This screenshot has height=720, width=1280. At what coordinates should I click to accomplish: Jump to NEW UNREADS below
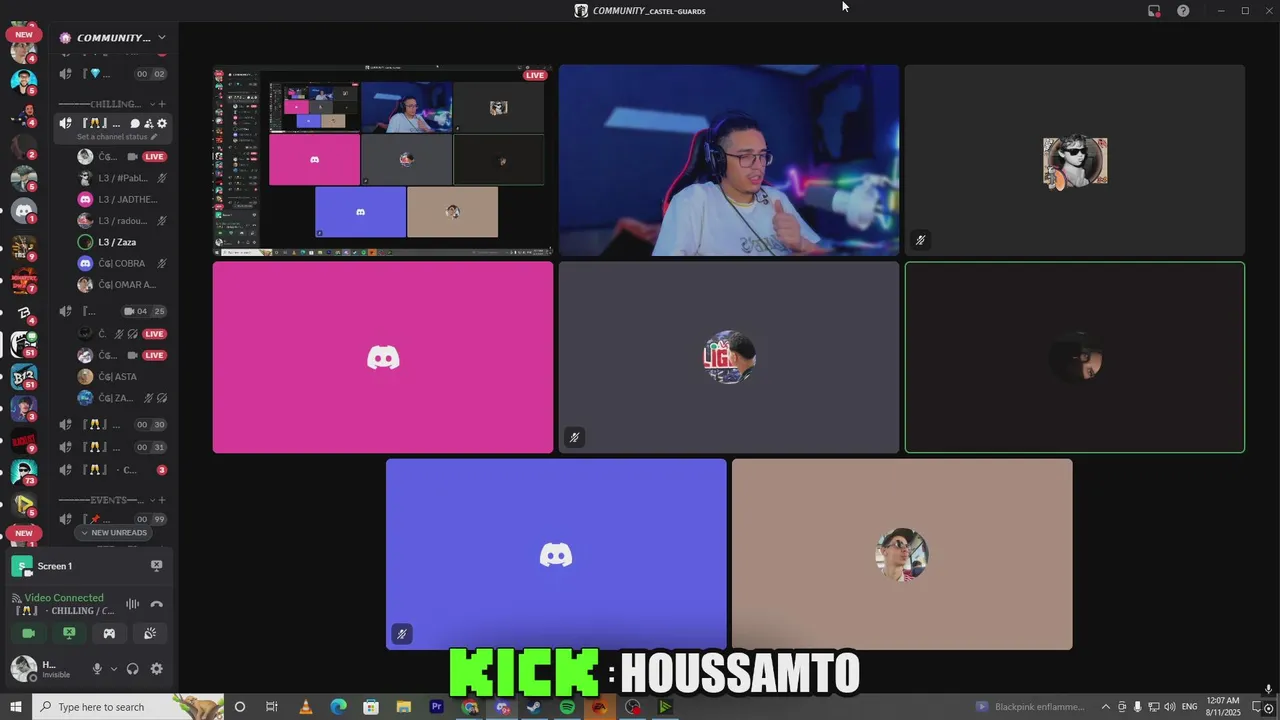point(114,533)
